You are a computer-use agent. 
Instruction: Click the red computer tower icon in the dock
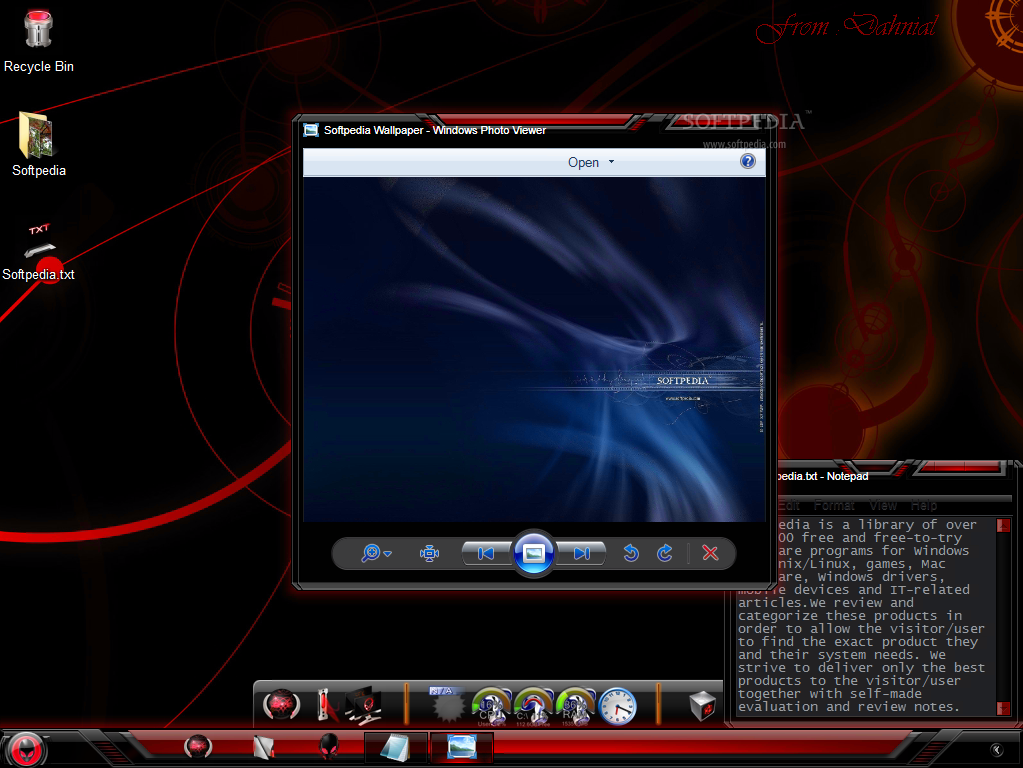326,705
